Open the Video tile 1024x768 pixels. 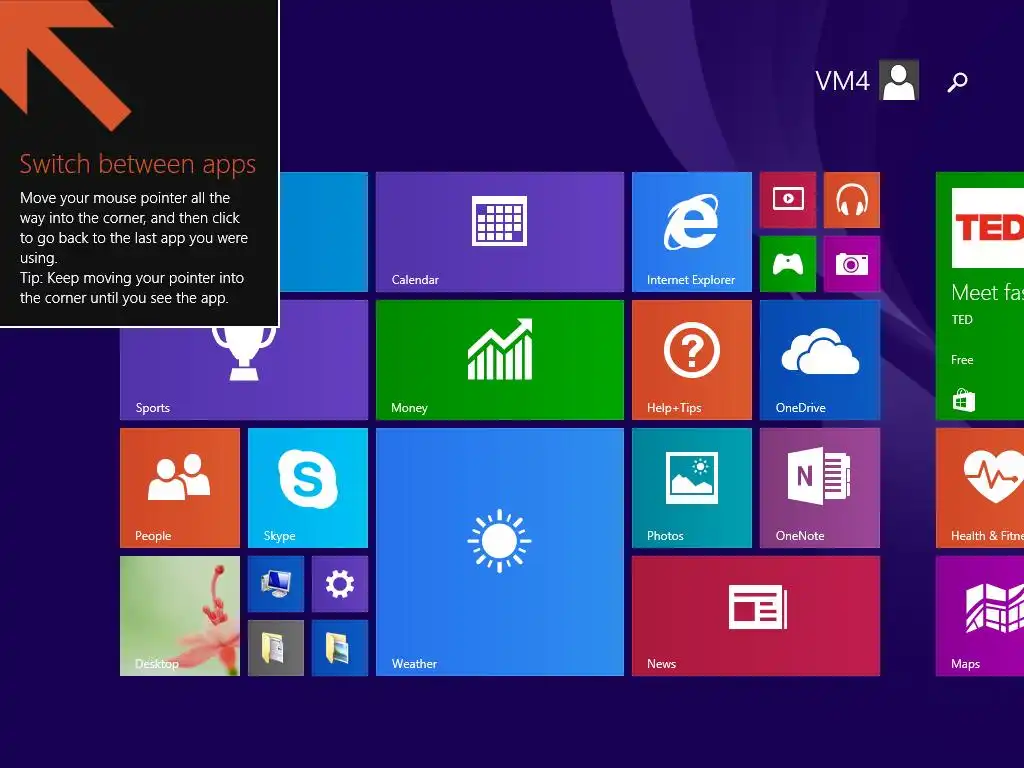click(x=788, y=200)
